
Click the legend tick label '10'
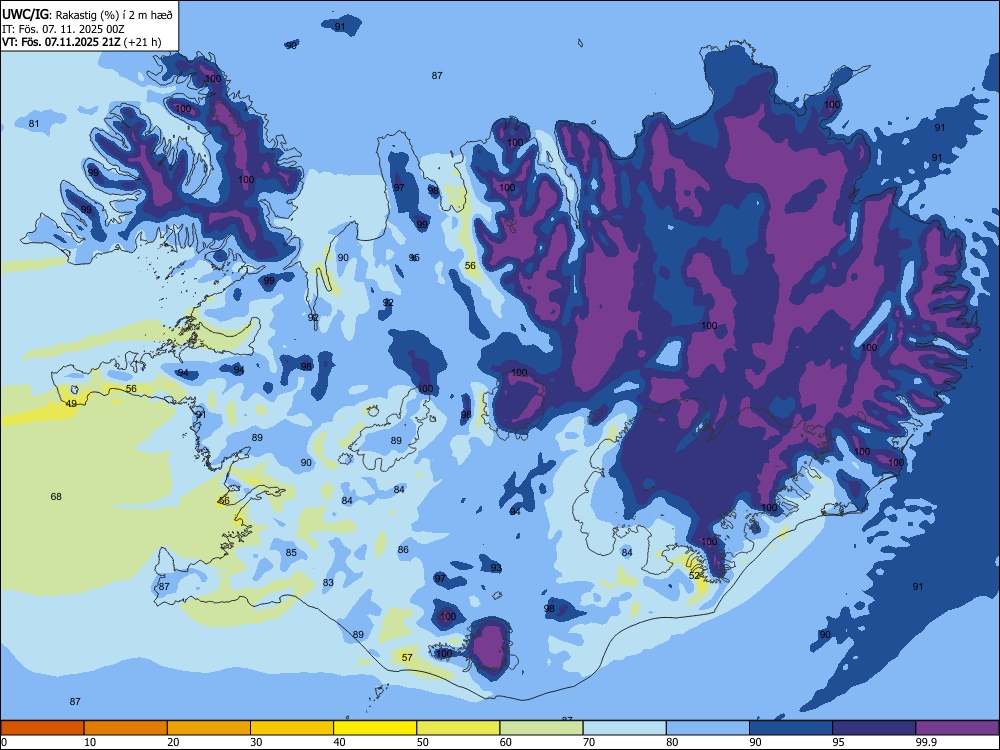(90, 742)
